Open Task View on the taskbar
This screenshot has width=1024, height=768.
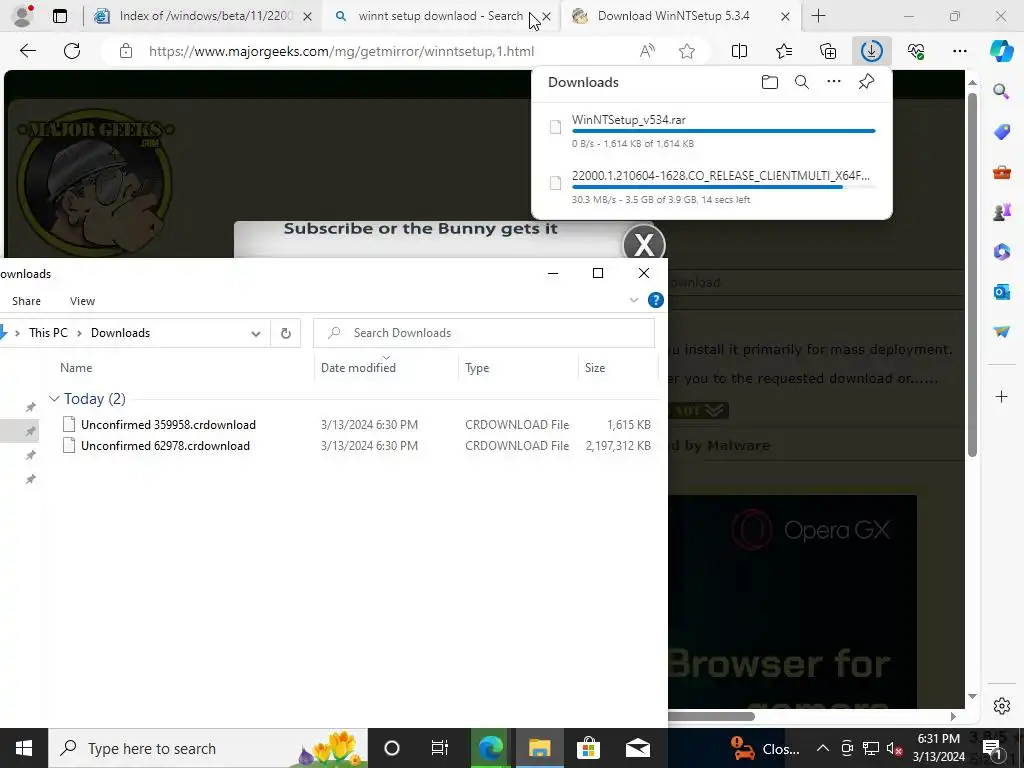(440, 748)
